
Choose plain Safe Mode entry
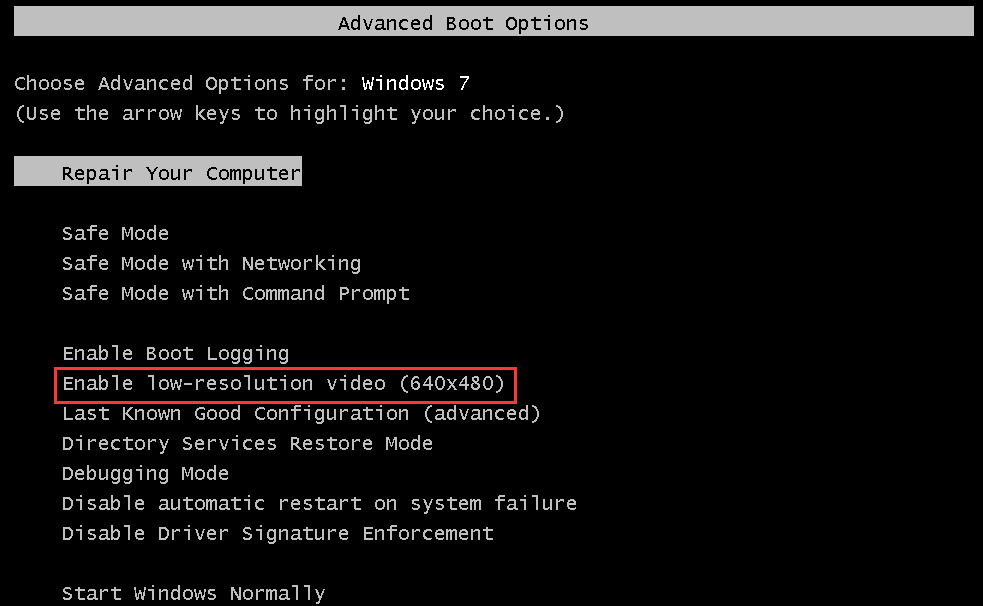(x=115, y=233)
